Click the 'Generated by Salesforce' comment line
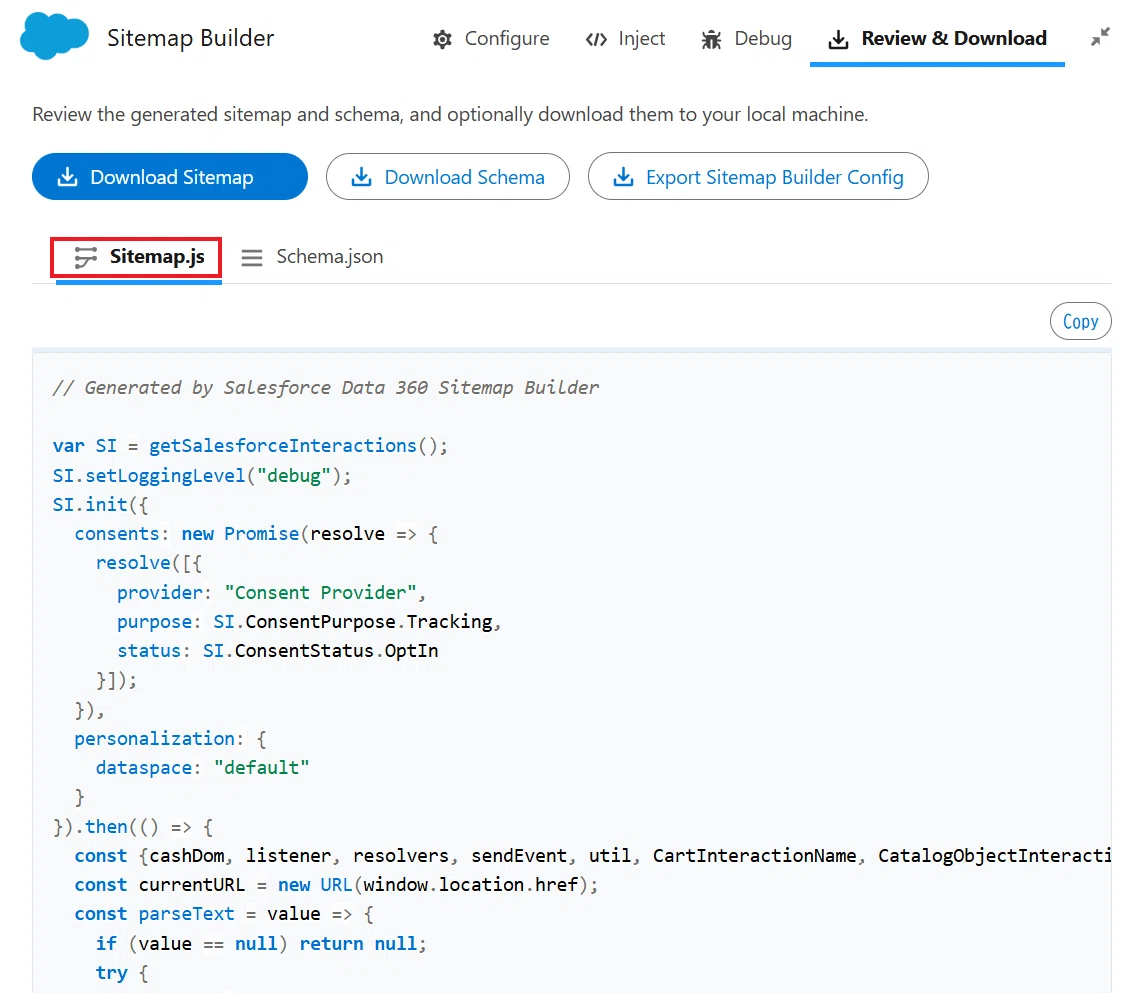The height and width of the screenshot is (993, 1144). [325, 387]
